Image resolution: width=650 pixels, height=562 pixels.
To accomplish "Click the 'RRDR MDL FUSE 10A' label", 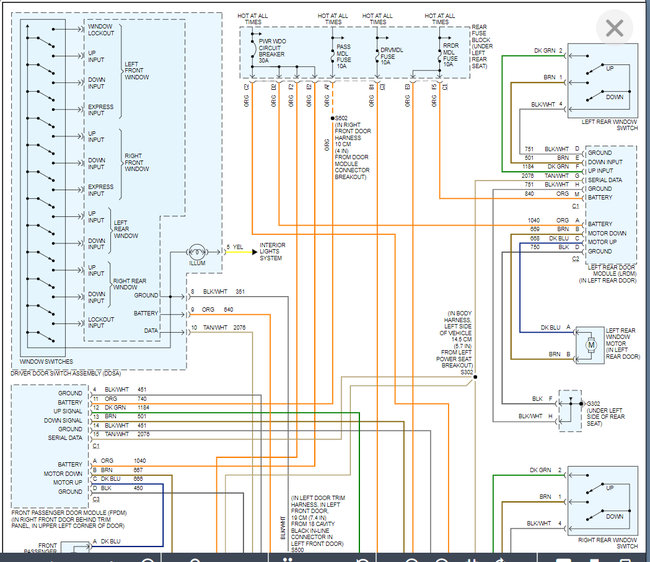I will click(451, 55).
